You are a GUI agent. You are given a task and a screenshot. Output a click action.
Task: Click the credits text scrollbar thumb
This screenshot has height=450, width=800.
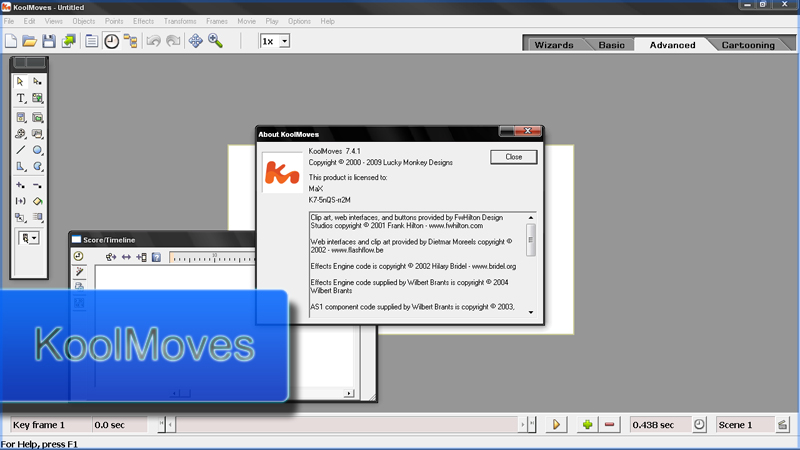tap(531, 240)
